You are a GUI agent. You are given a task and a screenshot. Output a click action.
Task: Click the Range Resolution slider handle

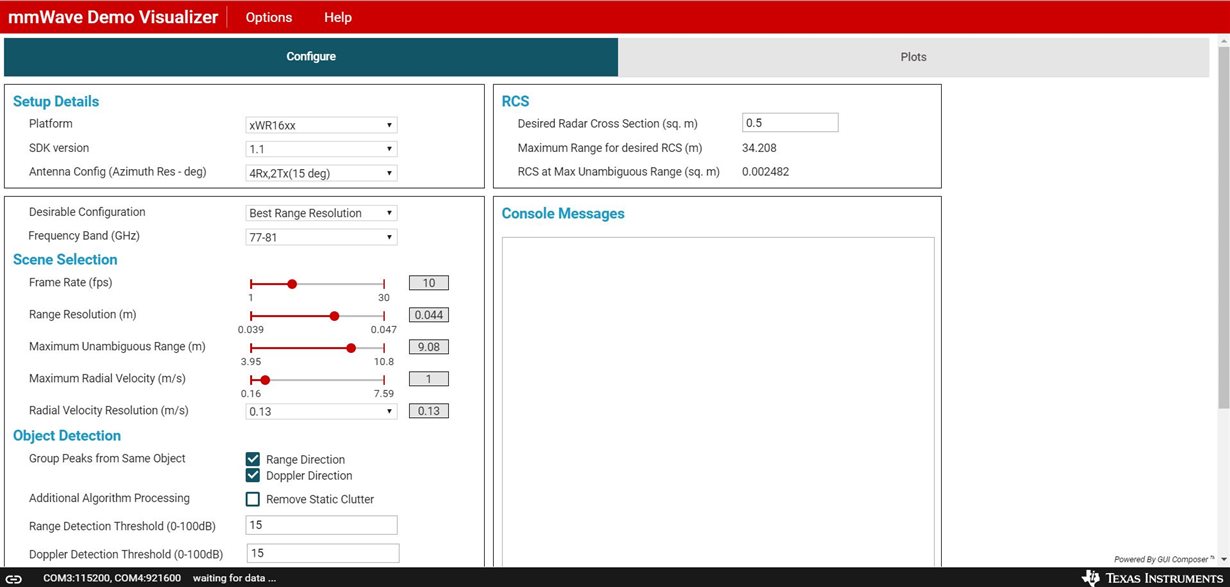pyautogui.click(x=334, y=316)
